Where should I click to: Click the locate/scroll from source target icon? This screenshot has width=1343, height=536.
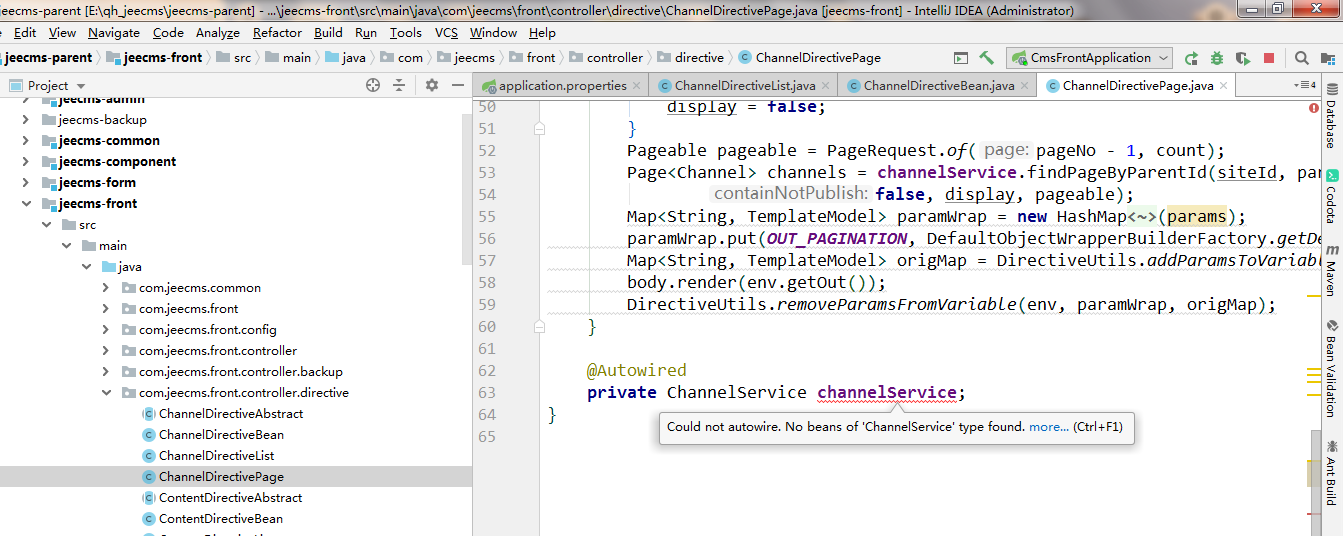pos(373,85)
